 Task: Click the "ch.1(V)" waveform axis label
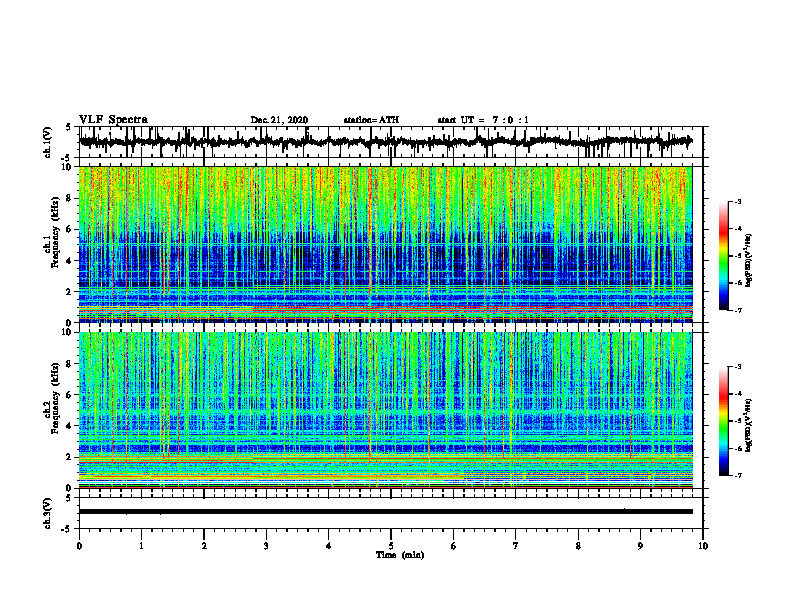[47, 142]
